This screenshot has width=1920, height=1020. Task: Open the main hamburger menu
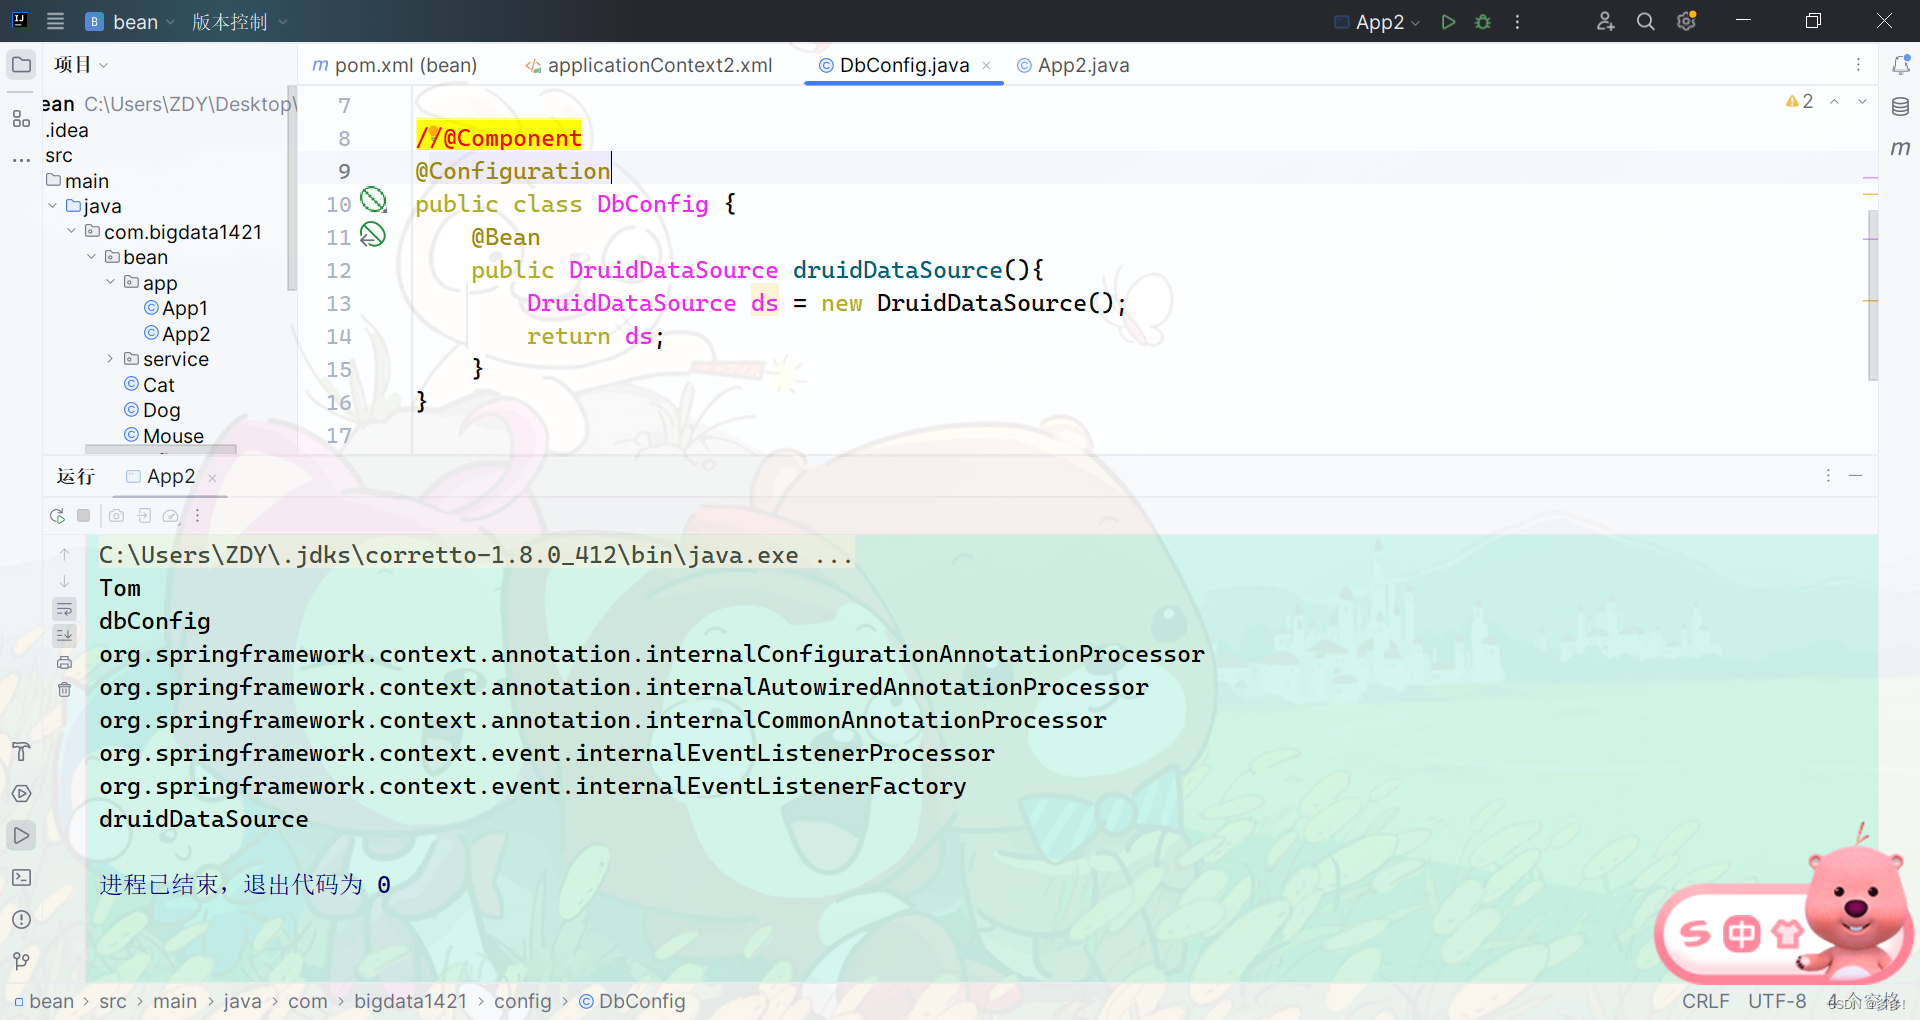55,21
